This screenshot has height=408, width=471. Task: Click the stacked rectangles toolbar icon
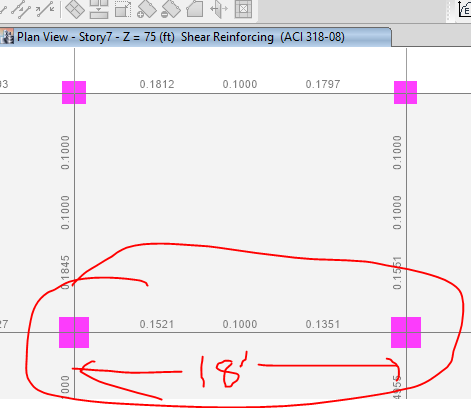(x=99, y=9)
